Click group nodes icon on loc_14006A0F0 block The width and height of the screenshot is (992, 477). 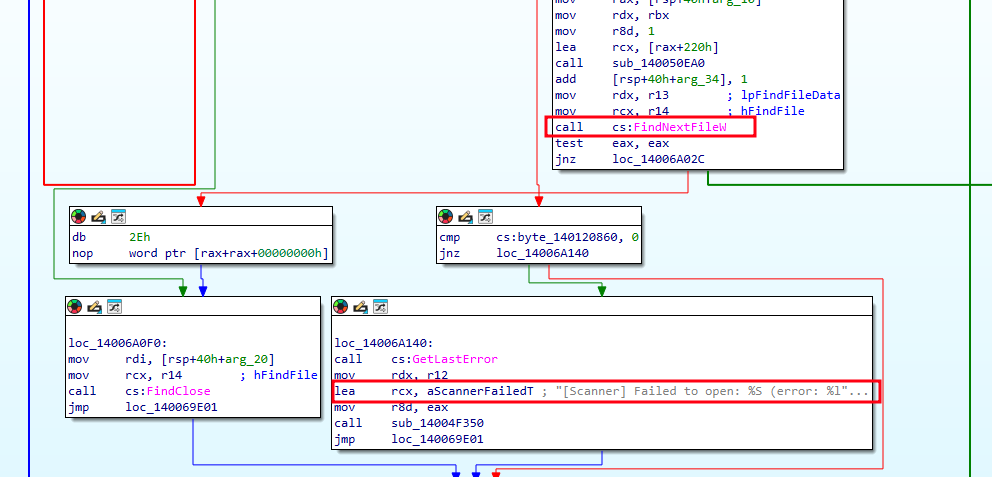[115, 306]
